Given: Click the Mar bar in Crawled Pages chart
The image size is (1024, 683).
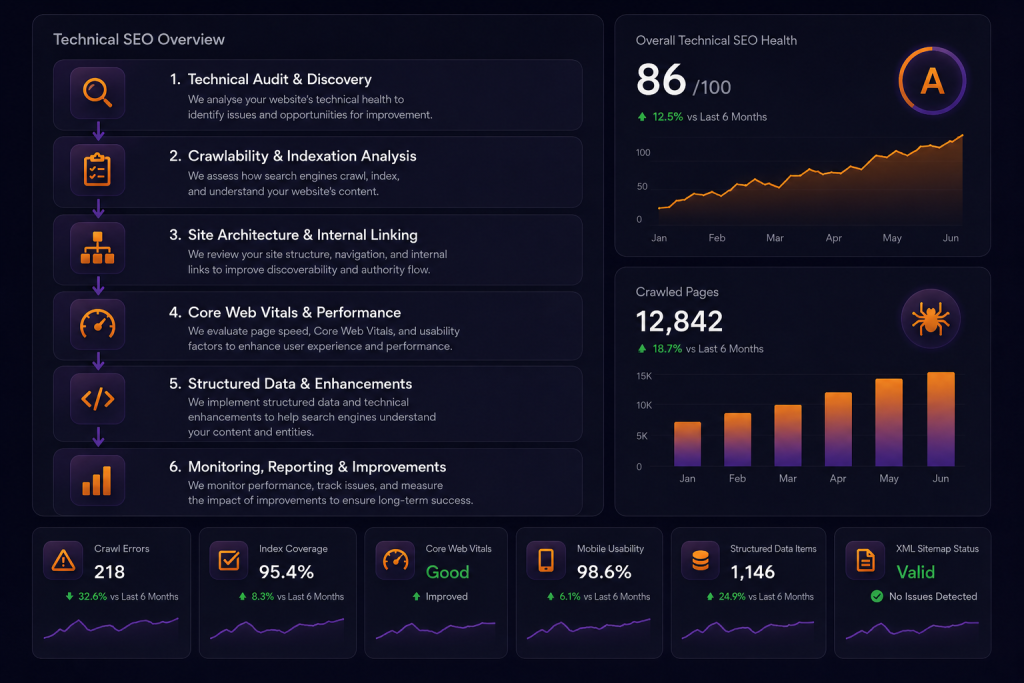Looking at the screenshot, I should [x=788, y=436].
